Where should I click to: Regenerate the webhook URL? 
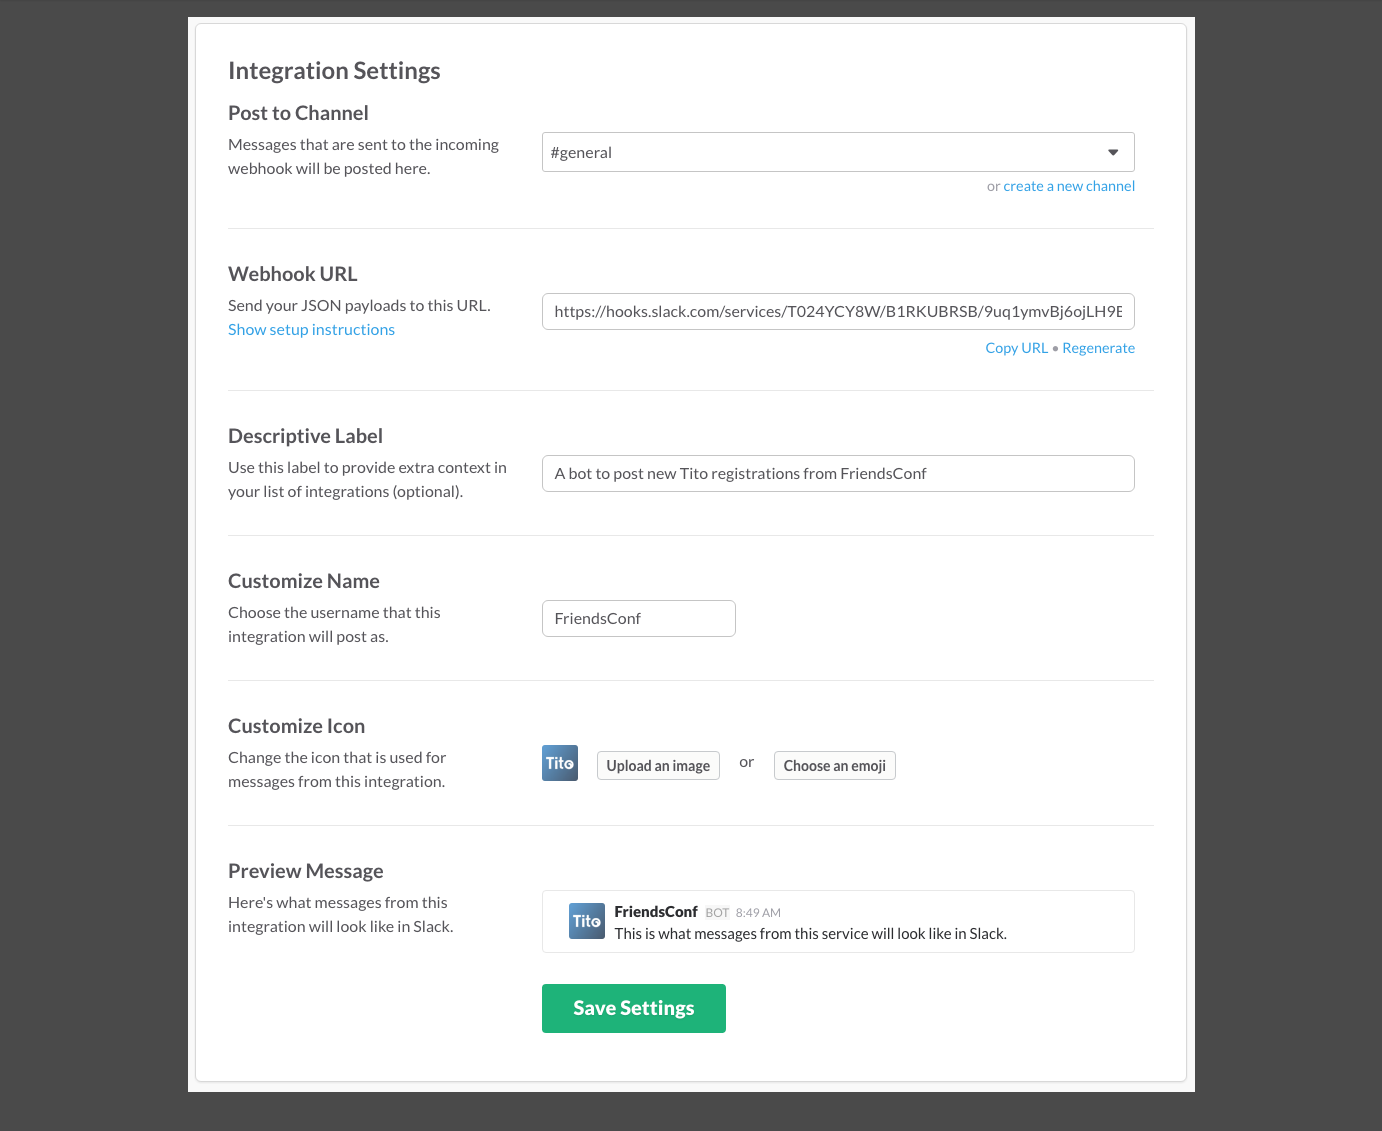1098,348
